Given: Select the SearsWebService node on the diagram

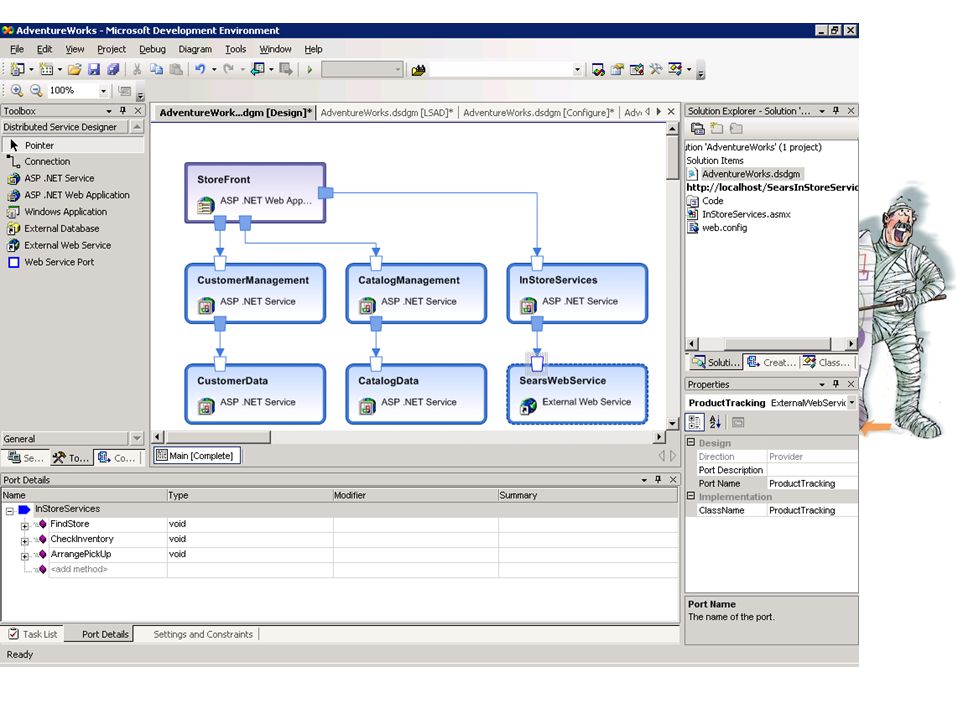Looking at the screenshot, I should coord(577,394).
